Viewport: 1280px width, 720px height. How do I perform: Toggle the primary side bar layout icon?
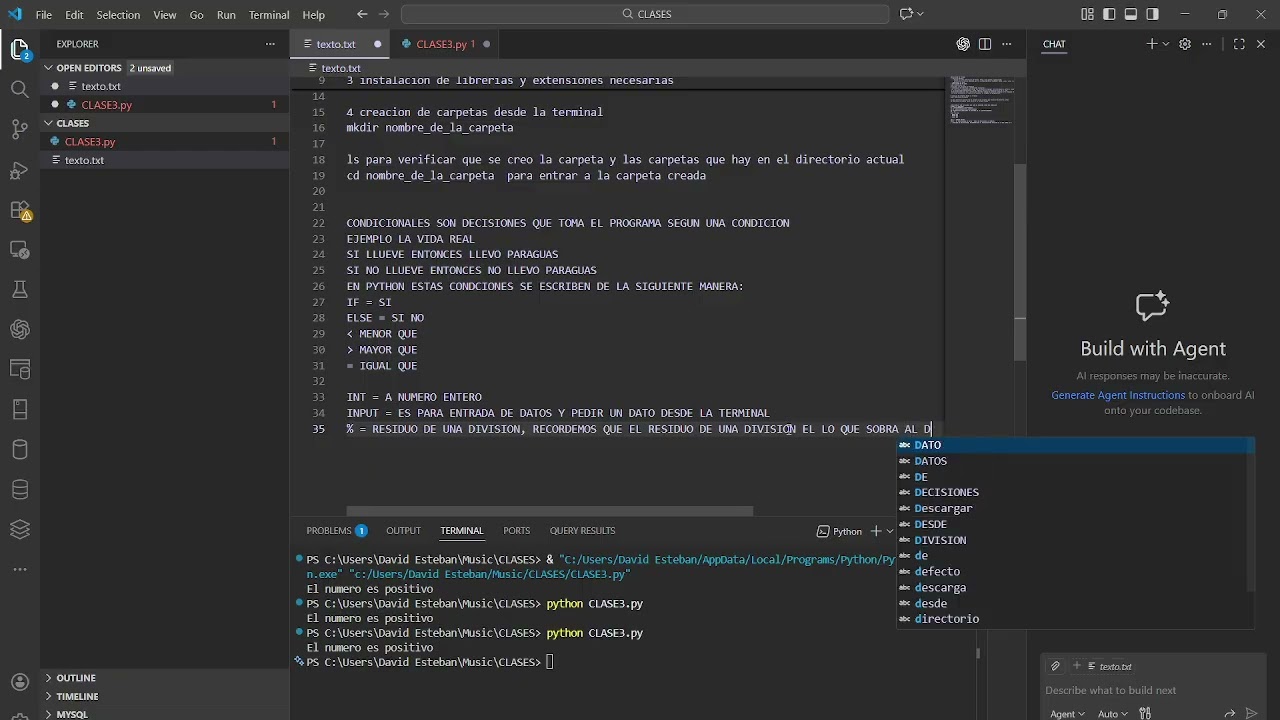tap(1109, 15)
